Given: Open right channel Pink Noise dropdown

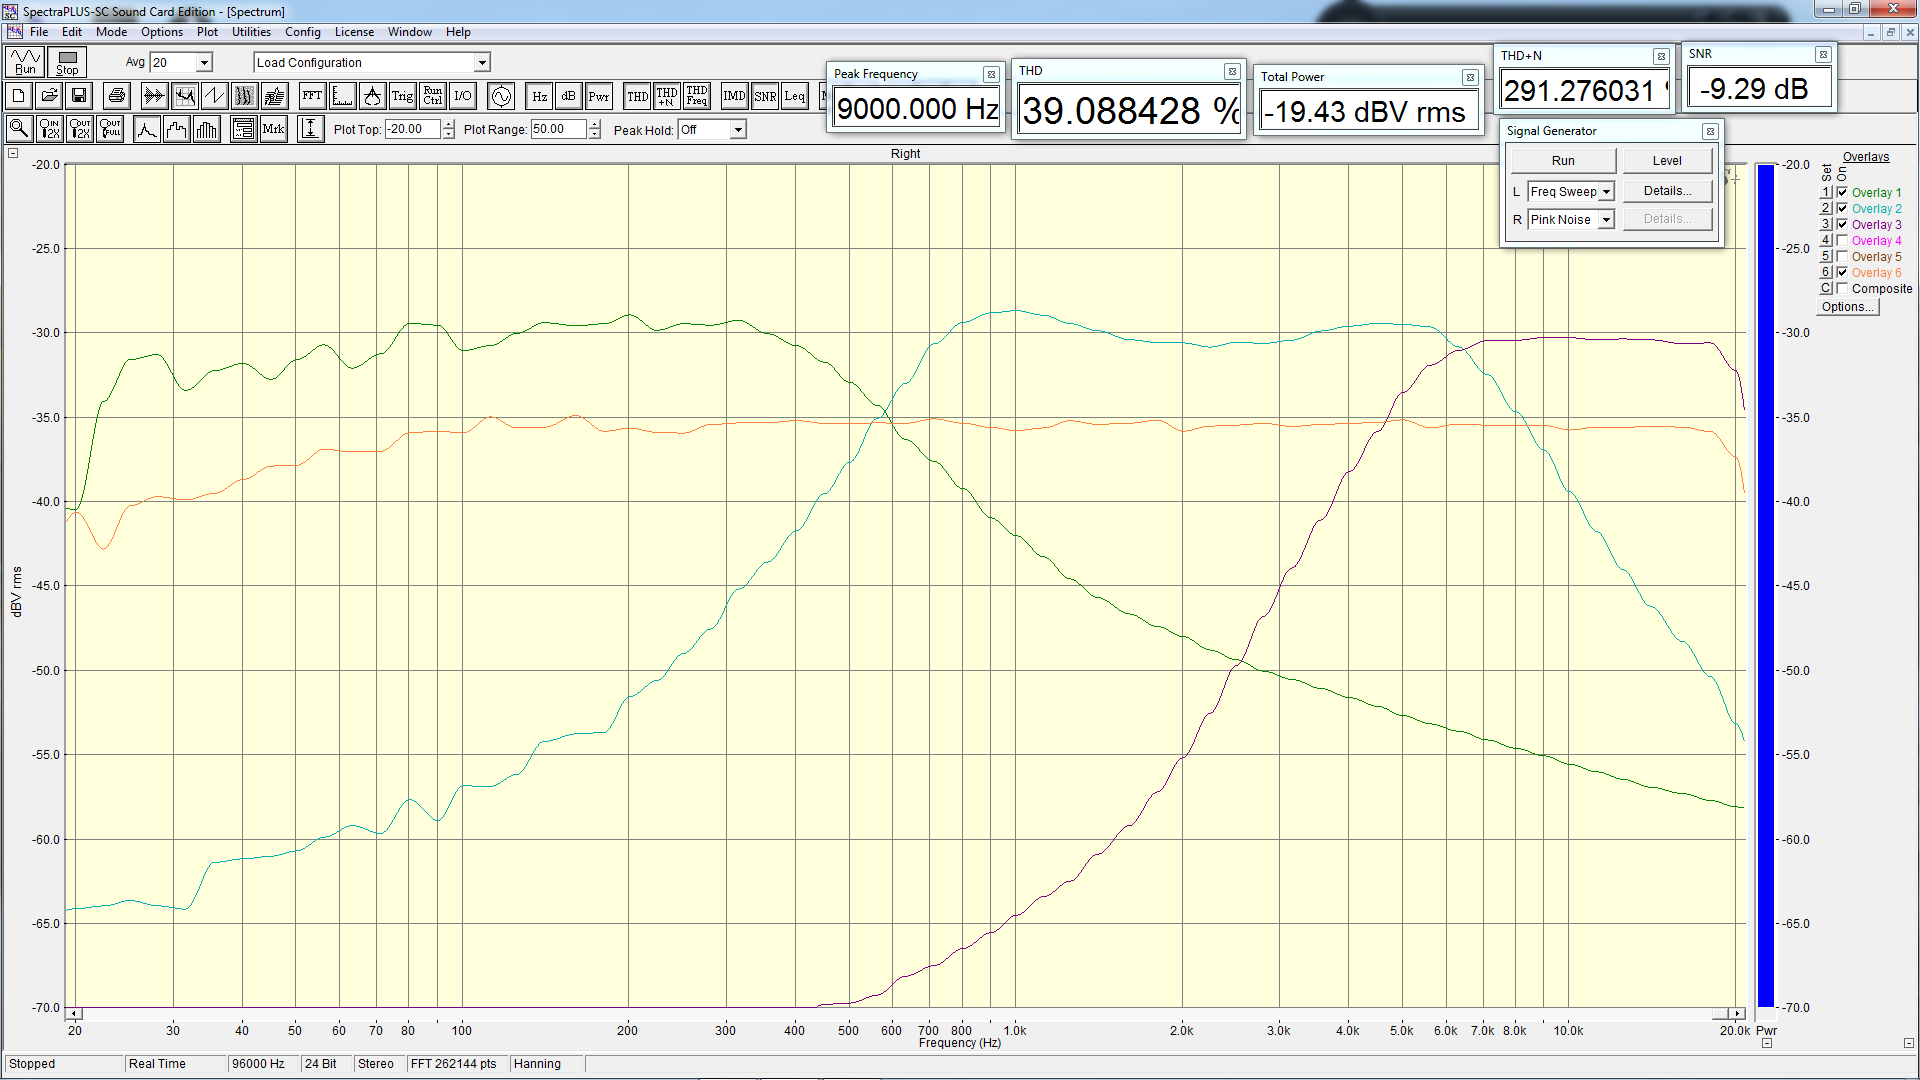Looking at the screenshot, I should (x=1606, y=219).
